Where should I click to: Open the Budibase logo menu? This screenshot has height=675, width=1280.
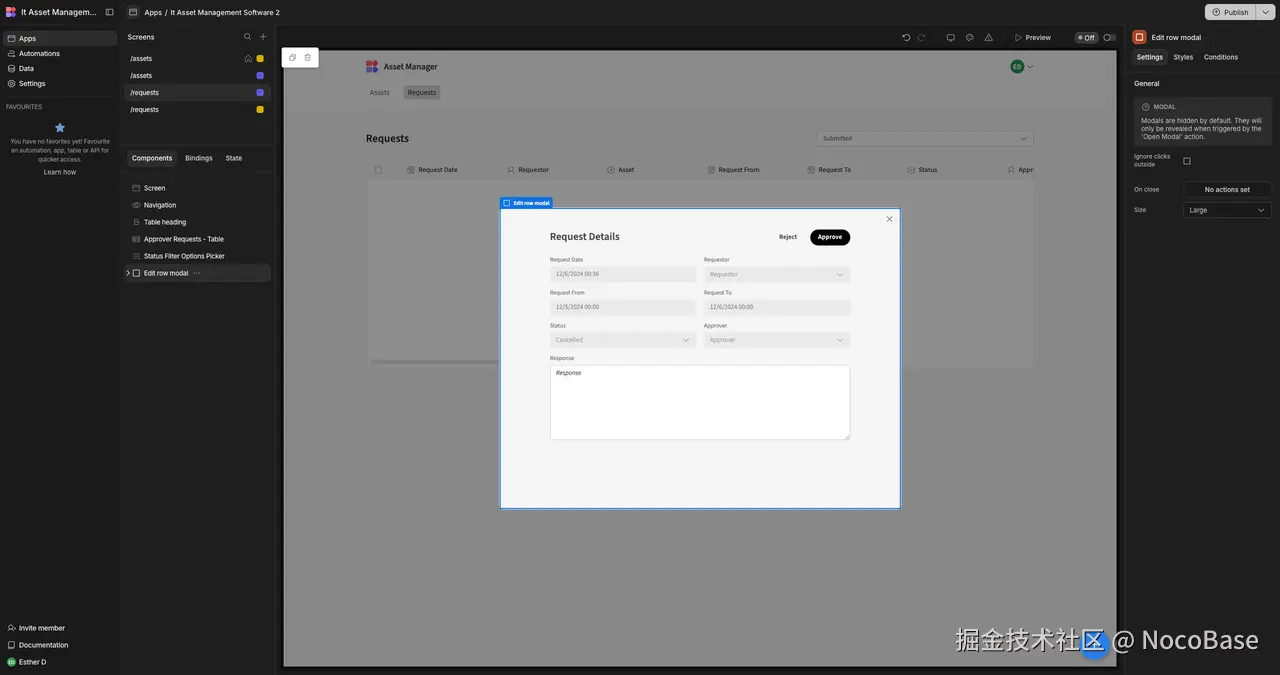coord(11,12)
